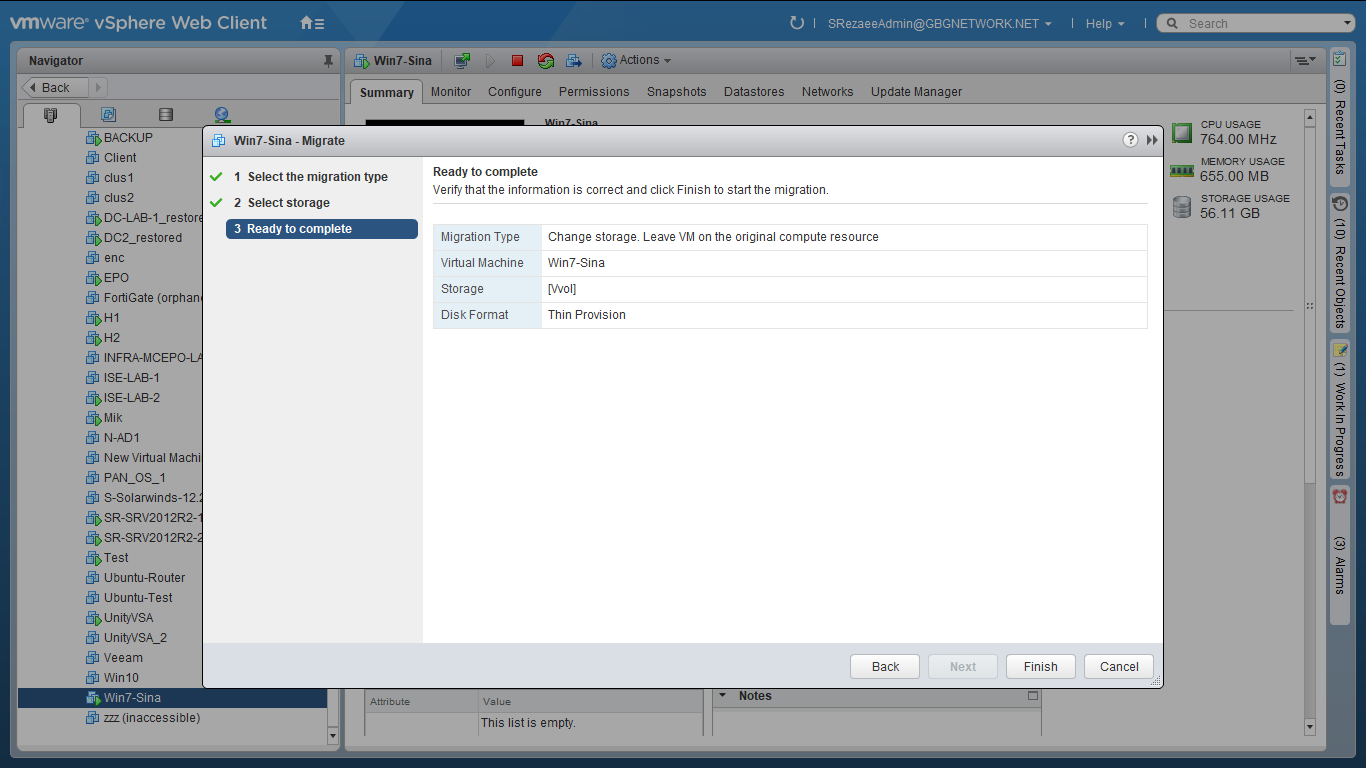Pin the Navigator panel
Viewport: 1366px width, 768px height.
coord(328,61)
